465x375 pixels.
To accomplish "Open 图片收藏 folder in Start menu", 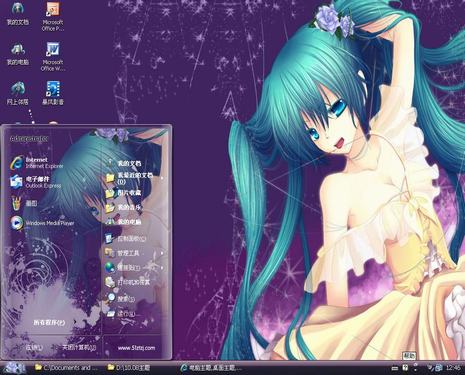I will (x=124, y=193).
